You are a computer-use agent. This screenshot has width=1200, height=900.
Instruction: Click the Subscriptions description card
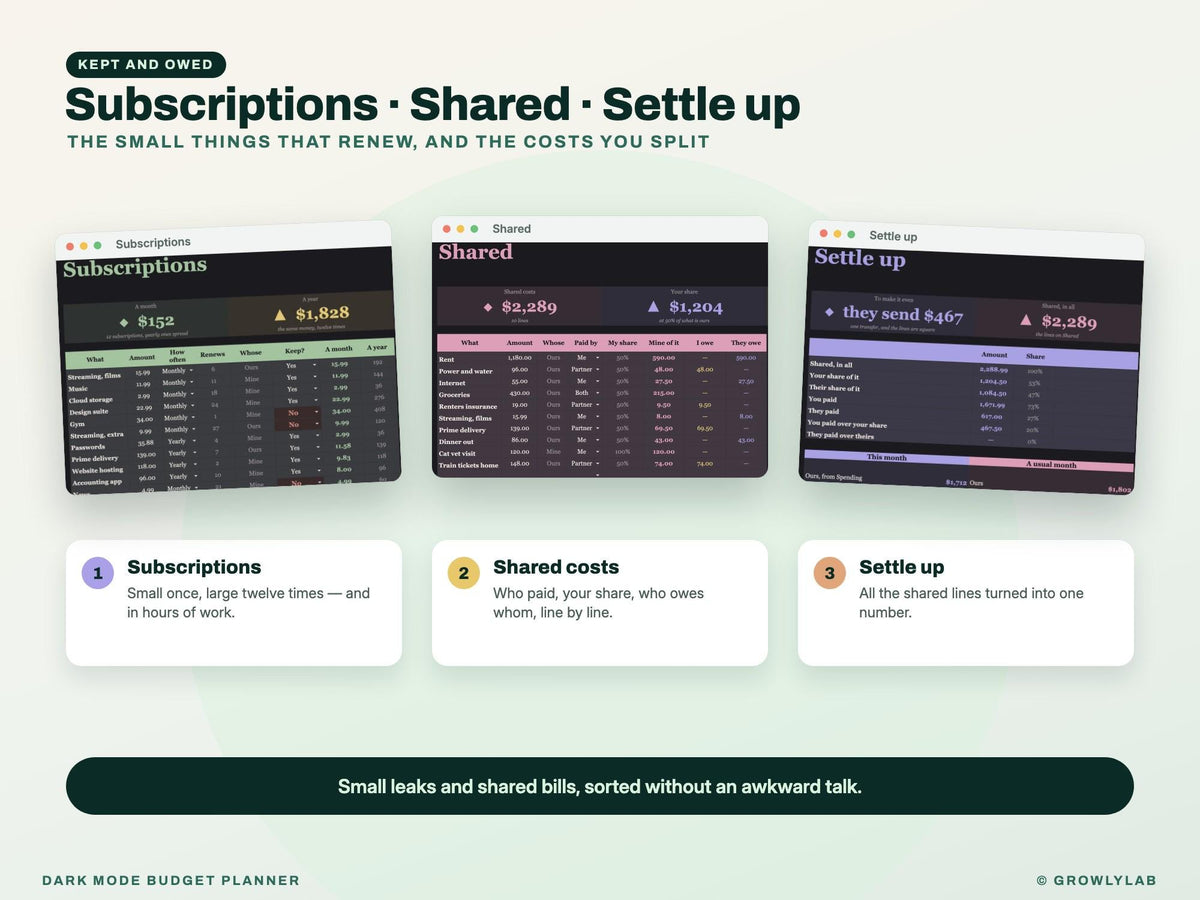point(234,603)
